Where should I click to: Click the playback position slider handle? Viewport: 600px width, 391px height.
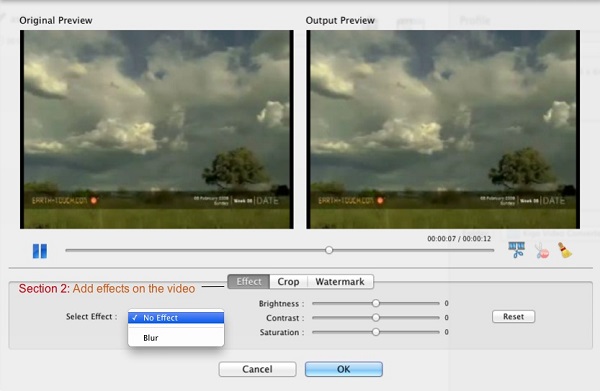[x=329, y=250]
